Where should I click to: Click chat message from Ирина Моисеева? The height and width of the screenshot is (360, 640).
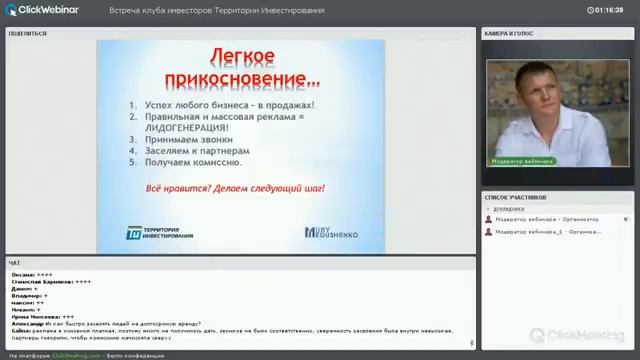42,317
